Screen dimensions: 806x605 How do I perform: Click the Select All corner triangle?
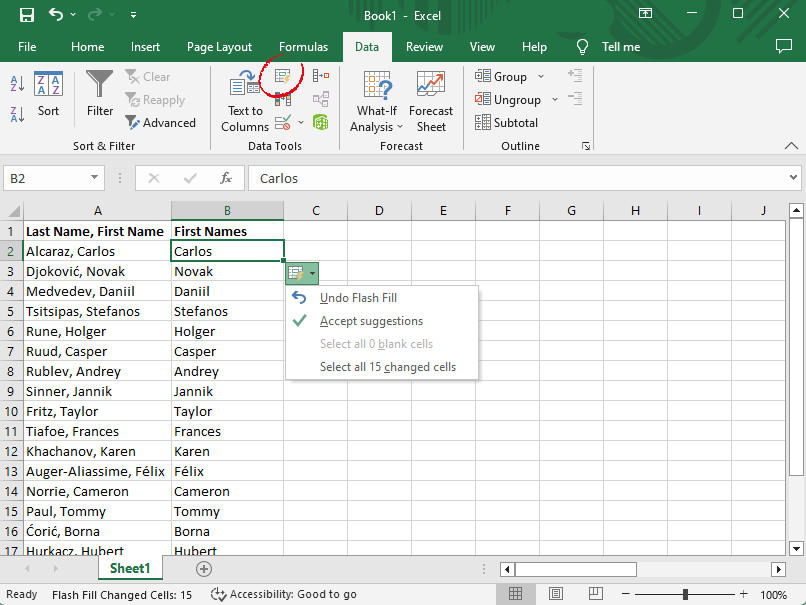tap(13, 211)
